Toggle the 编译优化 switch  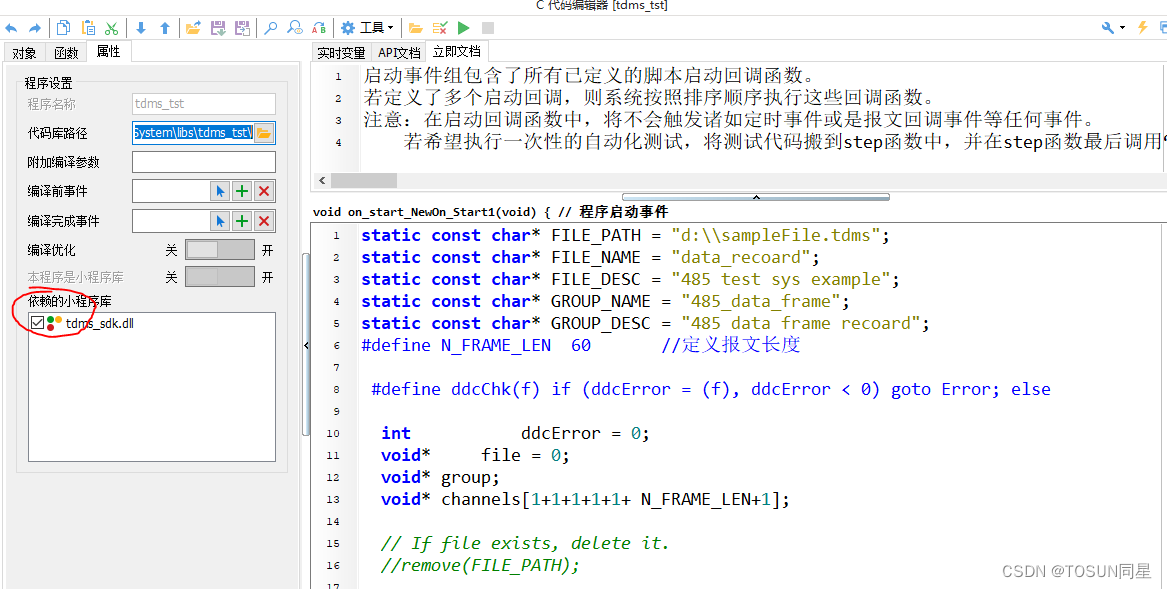220,249
